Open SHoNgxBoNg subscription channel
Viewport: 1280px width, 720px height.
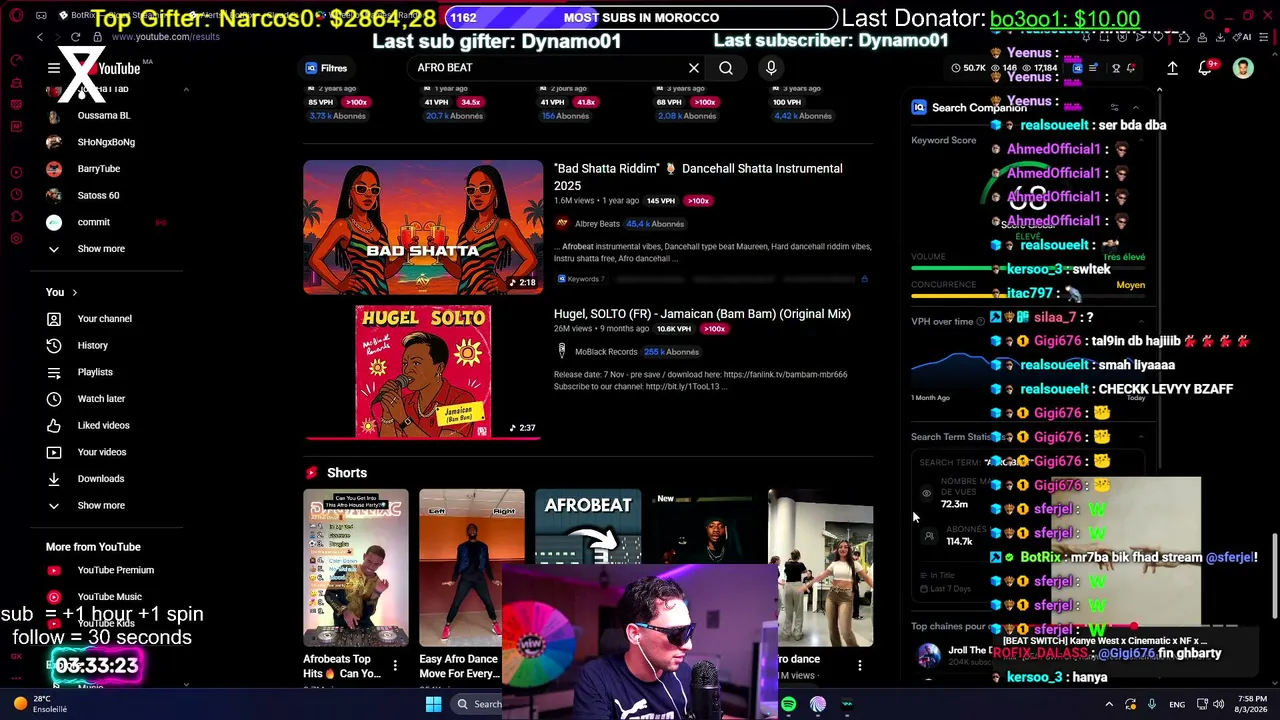tap(106, 142)
